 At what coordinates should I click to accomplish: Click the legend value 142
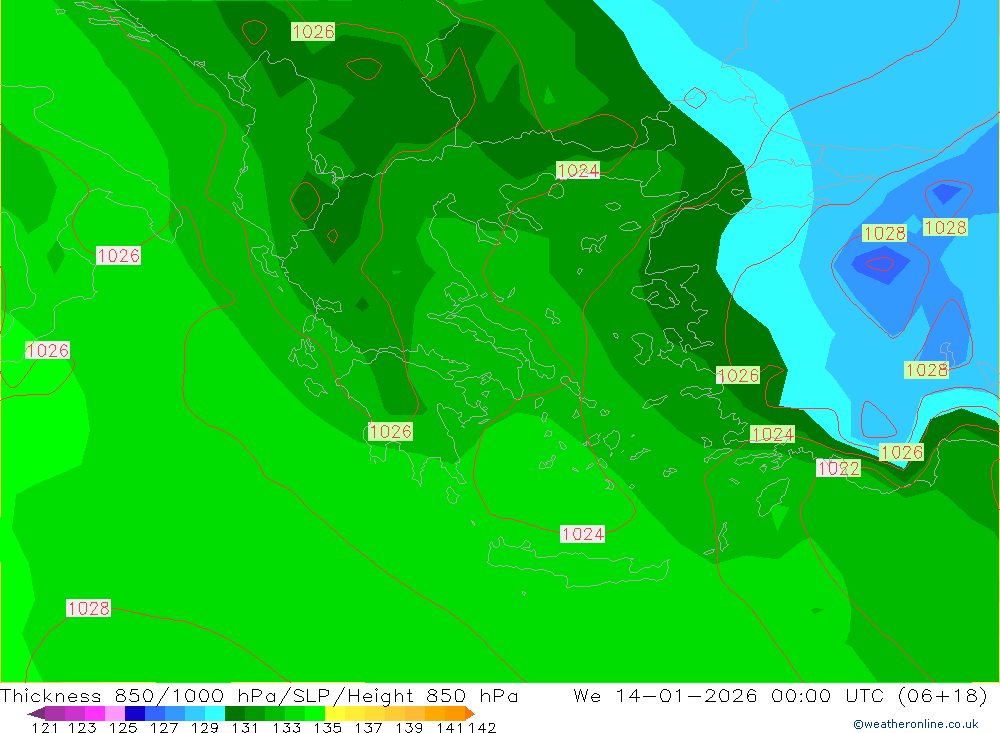[482, 727]
